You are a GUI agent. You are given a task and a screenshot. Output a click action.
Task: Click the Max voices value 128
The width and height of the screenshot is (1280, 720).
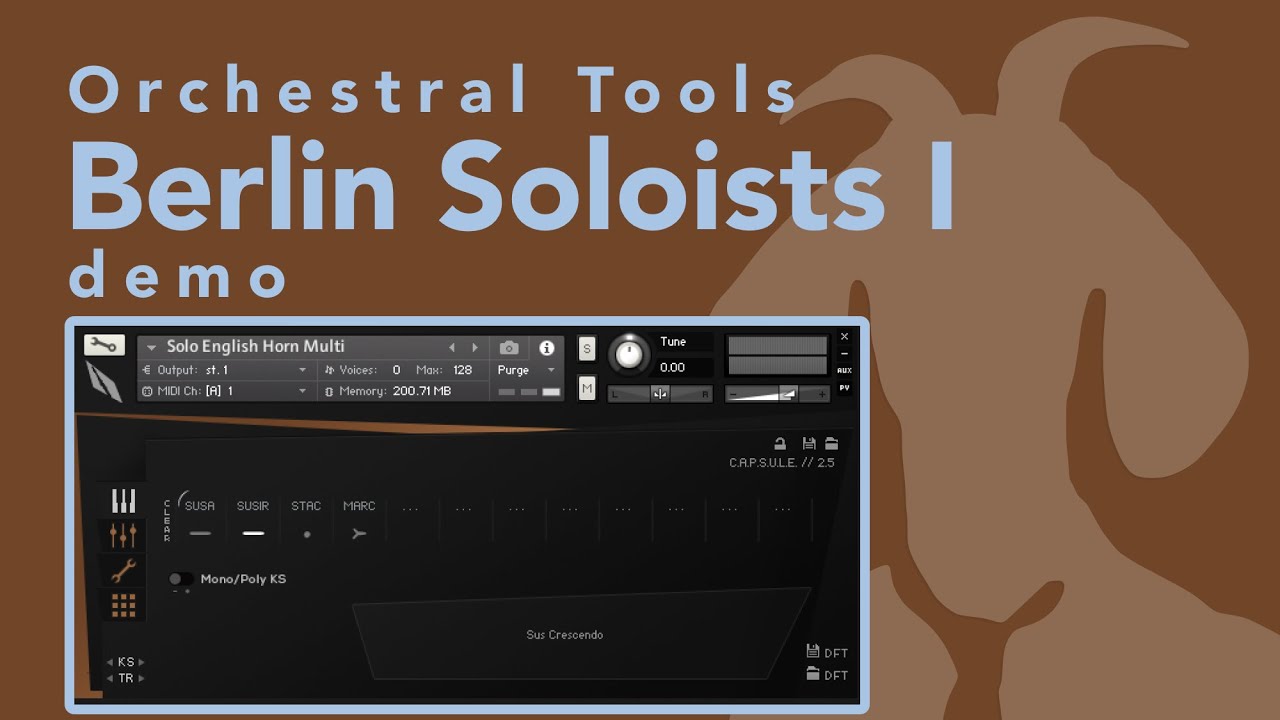pyautogui.click(x=462, y=370)
